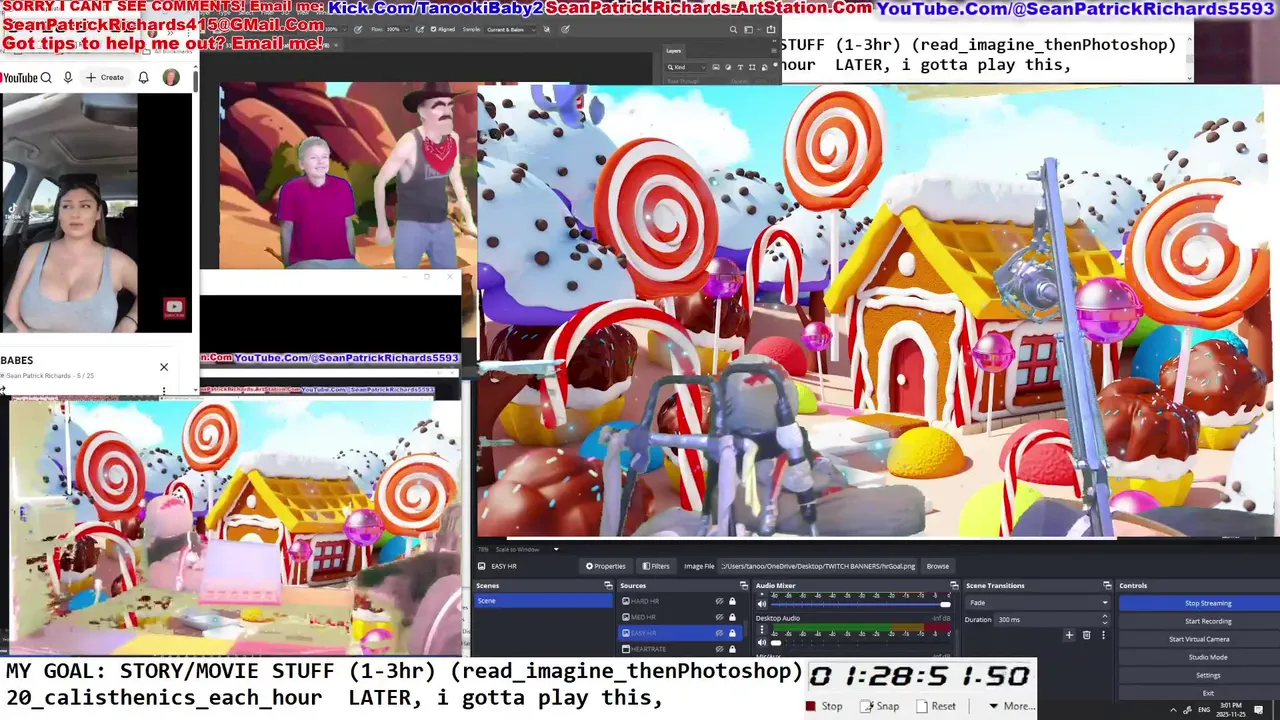Viewport: 1280px width, 720px height.
Task: Open YouTube search icon
Action: point(46,77)
